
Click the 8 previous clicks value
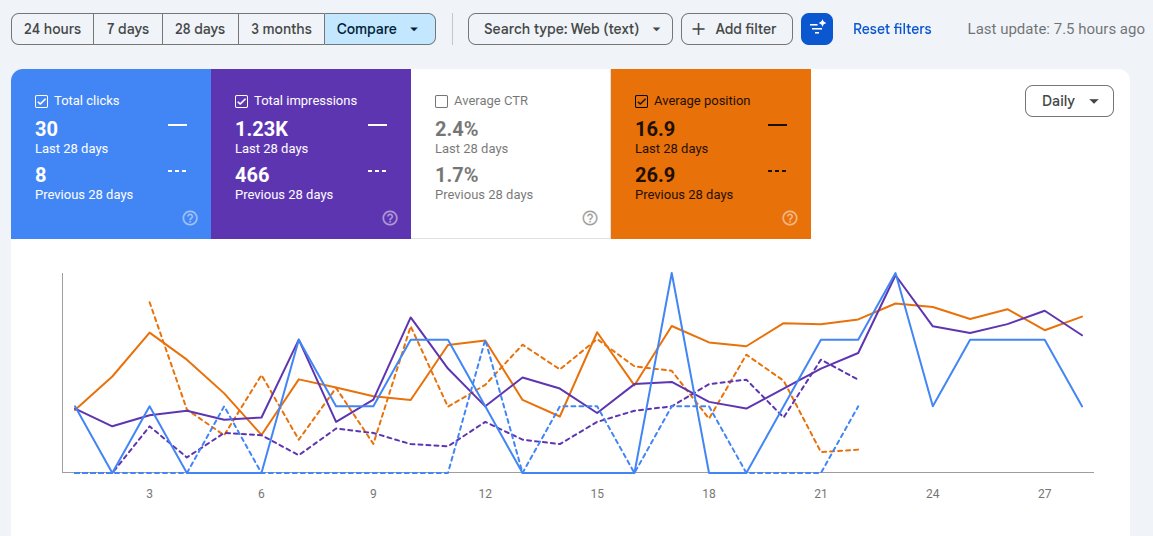coord(40,175)
